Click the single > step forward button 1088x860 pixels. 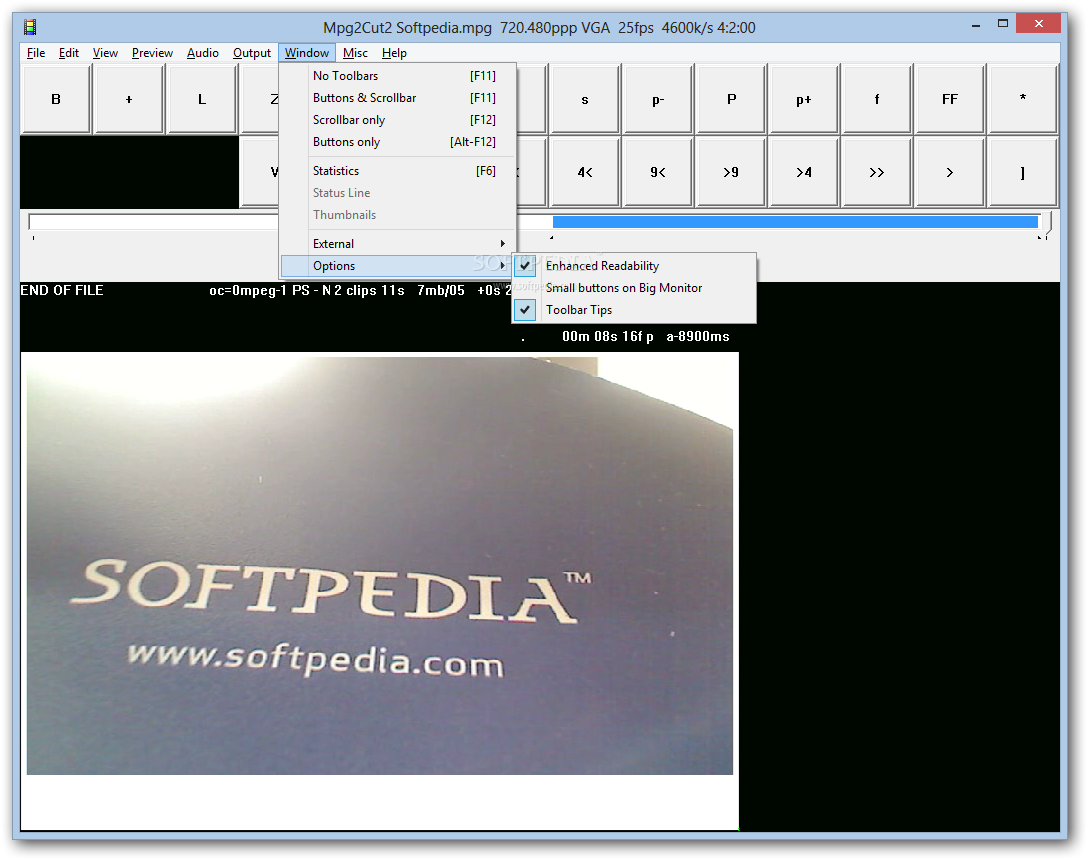950,172
